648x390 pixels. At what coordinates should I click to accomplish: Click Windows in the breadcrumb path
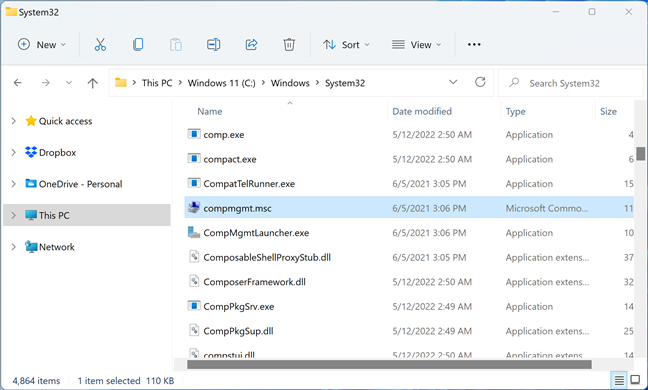(290, 83)
